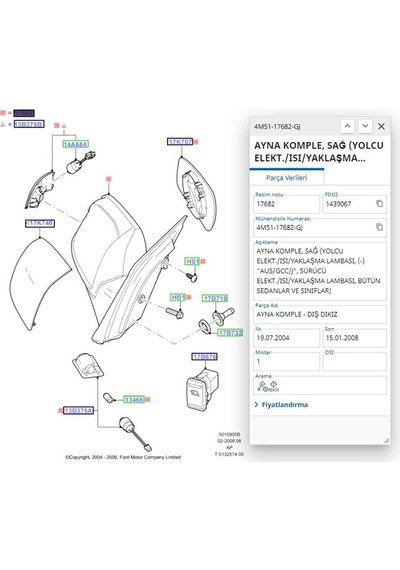Click the Son date 15.01.2008
The height and width of the screenshot is (570, 400).
click(355, 338)
